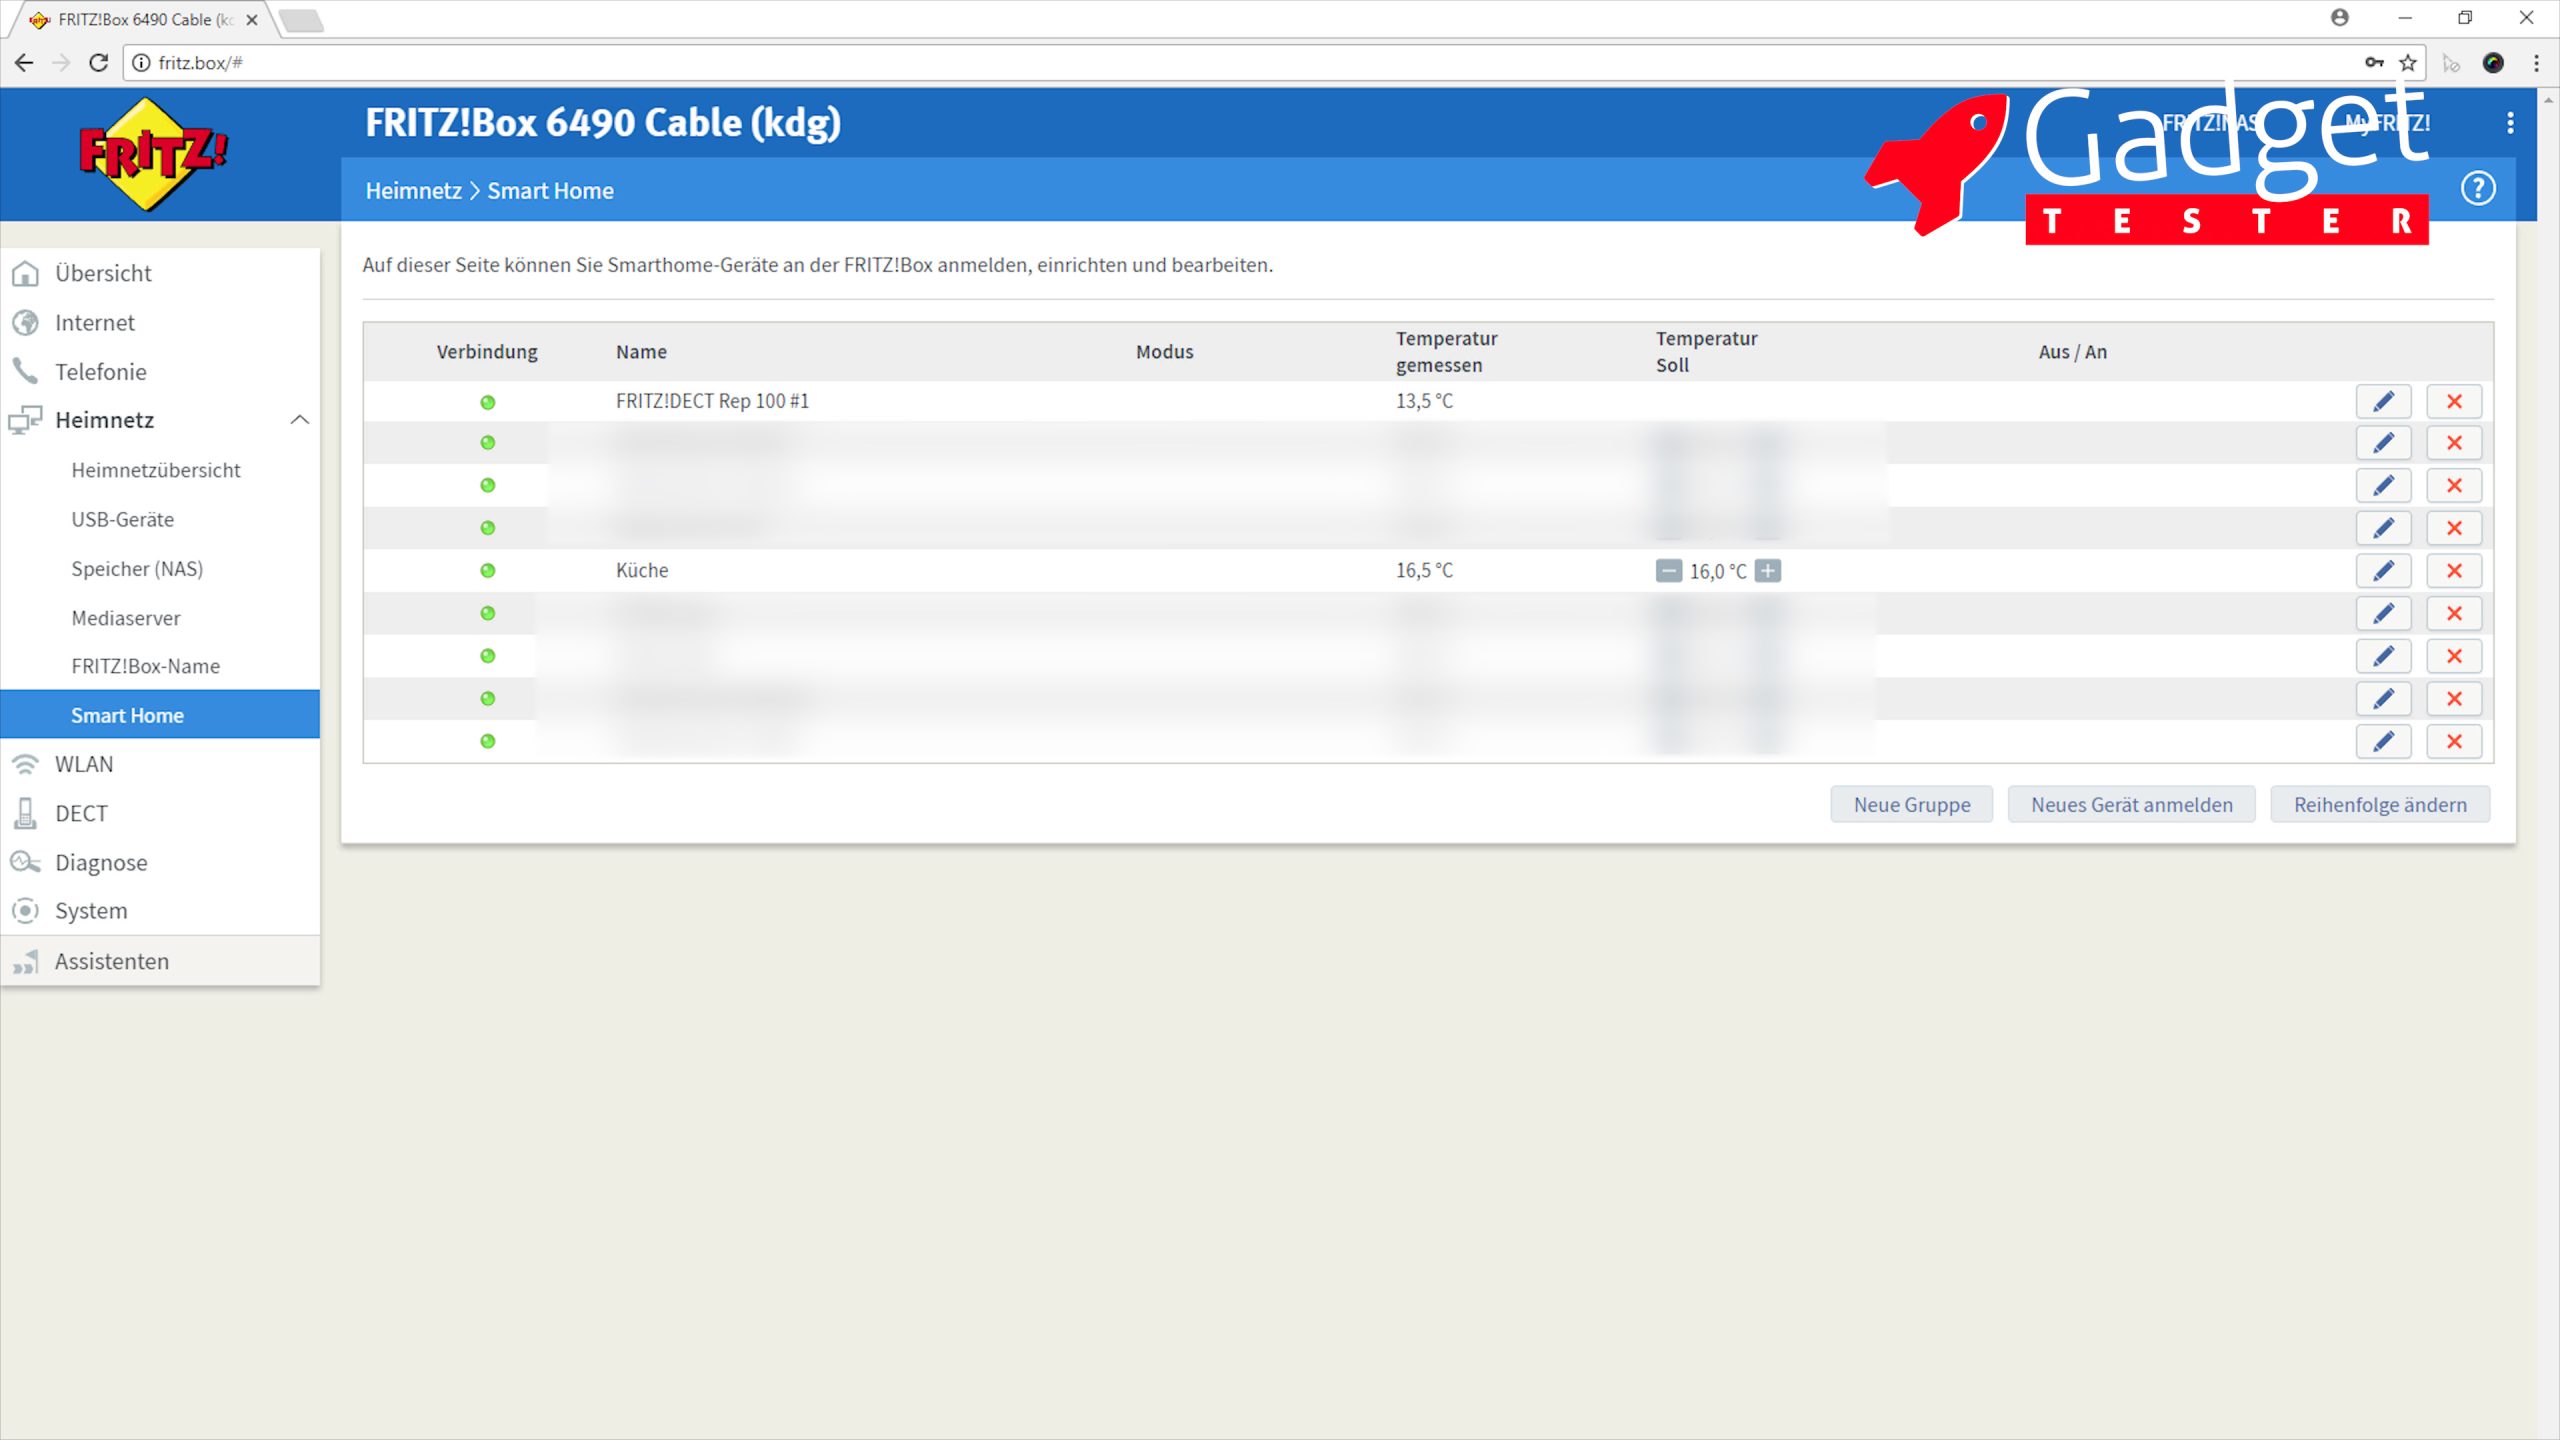The image size is (2560, 1440).
Task: Click the pencil edit icon for Küche
Action: (2383, 570)
